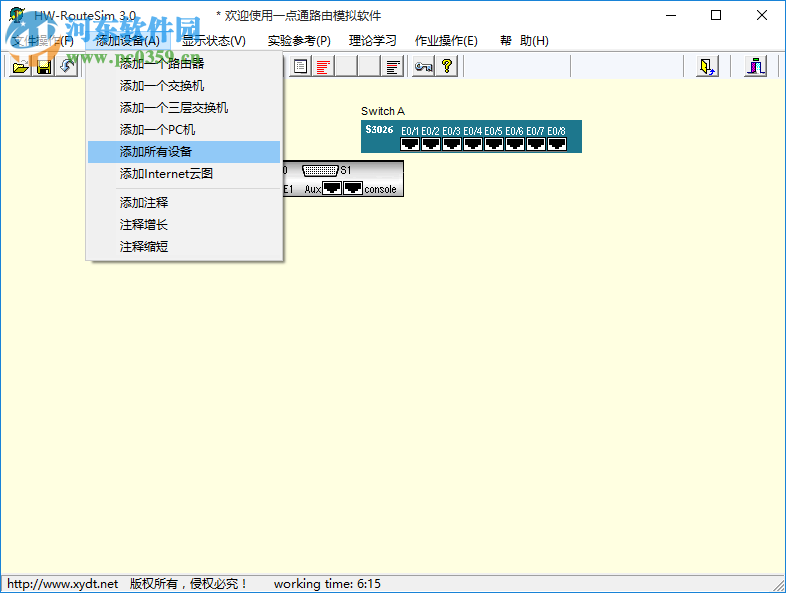Screen dimensions: 786x593
Task: Click the save floppy disk icon
Action: point(44,66)
